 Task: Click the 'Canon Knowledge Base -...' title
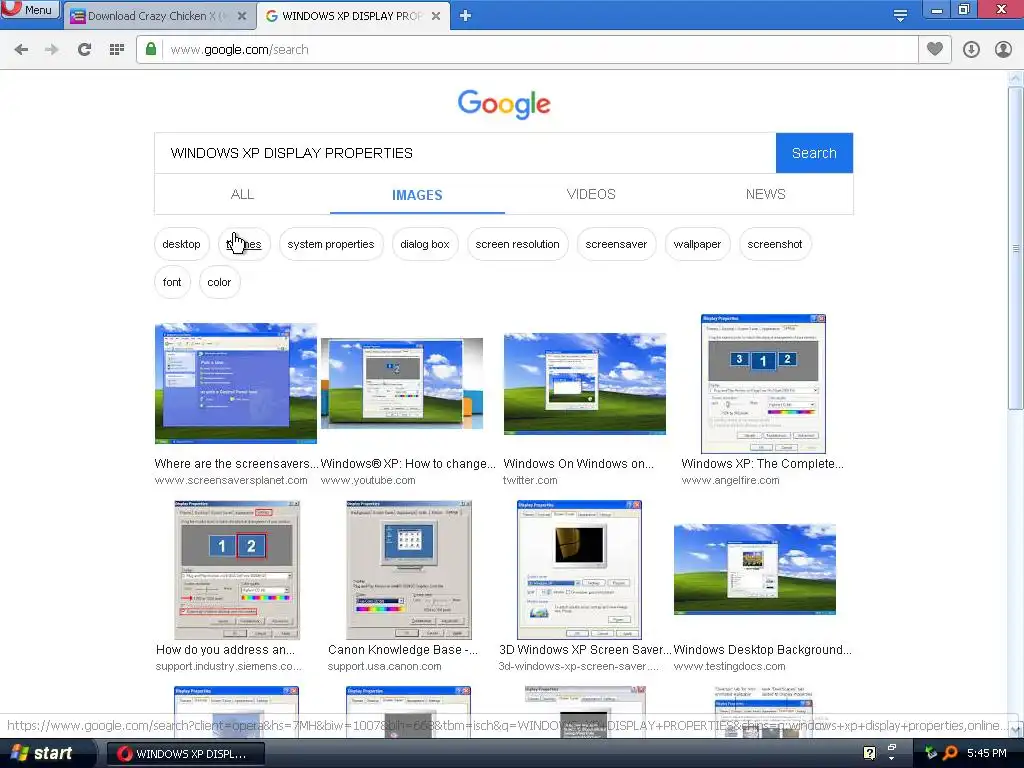[x=403, y=650]
